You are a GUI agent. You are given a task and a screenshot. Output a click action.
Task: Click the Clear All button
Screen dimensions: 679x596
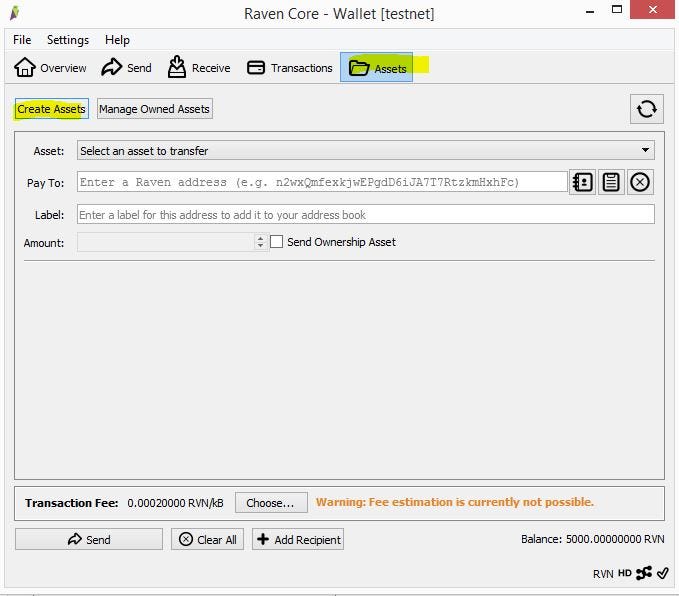tap(207, 539)
